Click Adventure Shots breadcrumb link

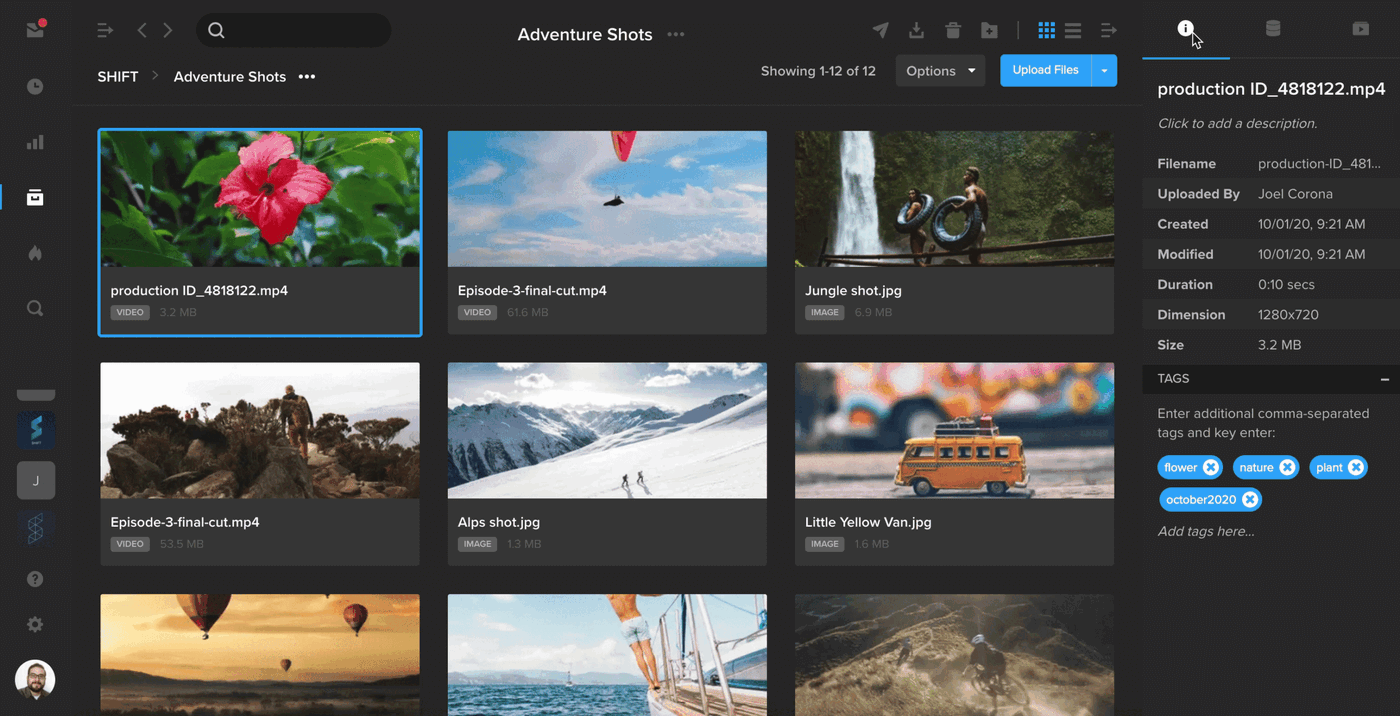coord(230,76)
